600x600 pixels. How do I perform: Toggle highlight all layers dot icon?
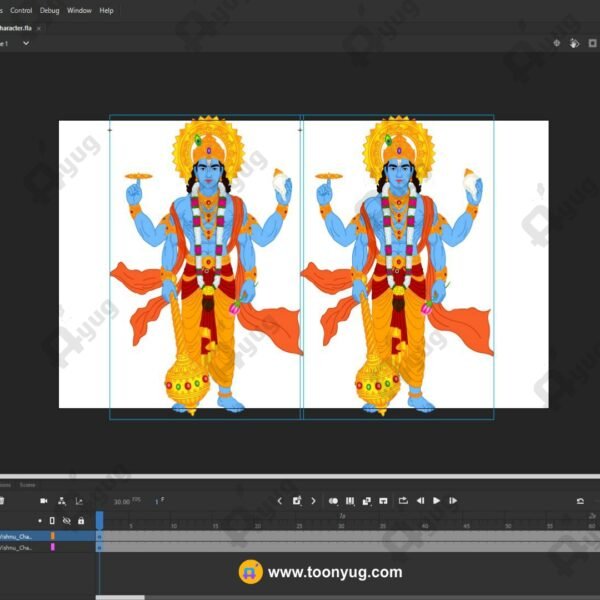click(x=40, y=521)
